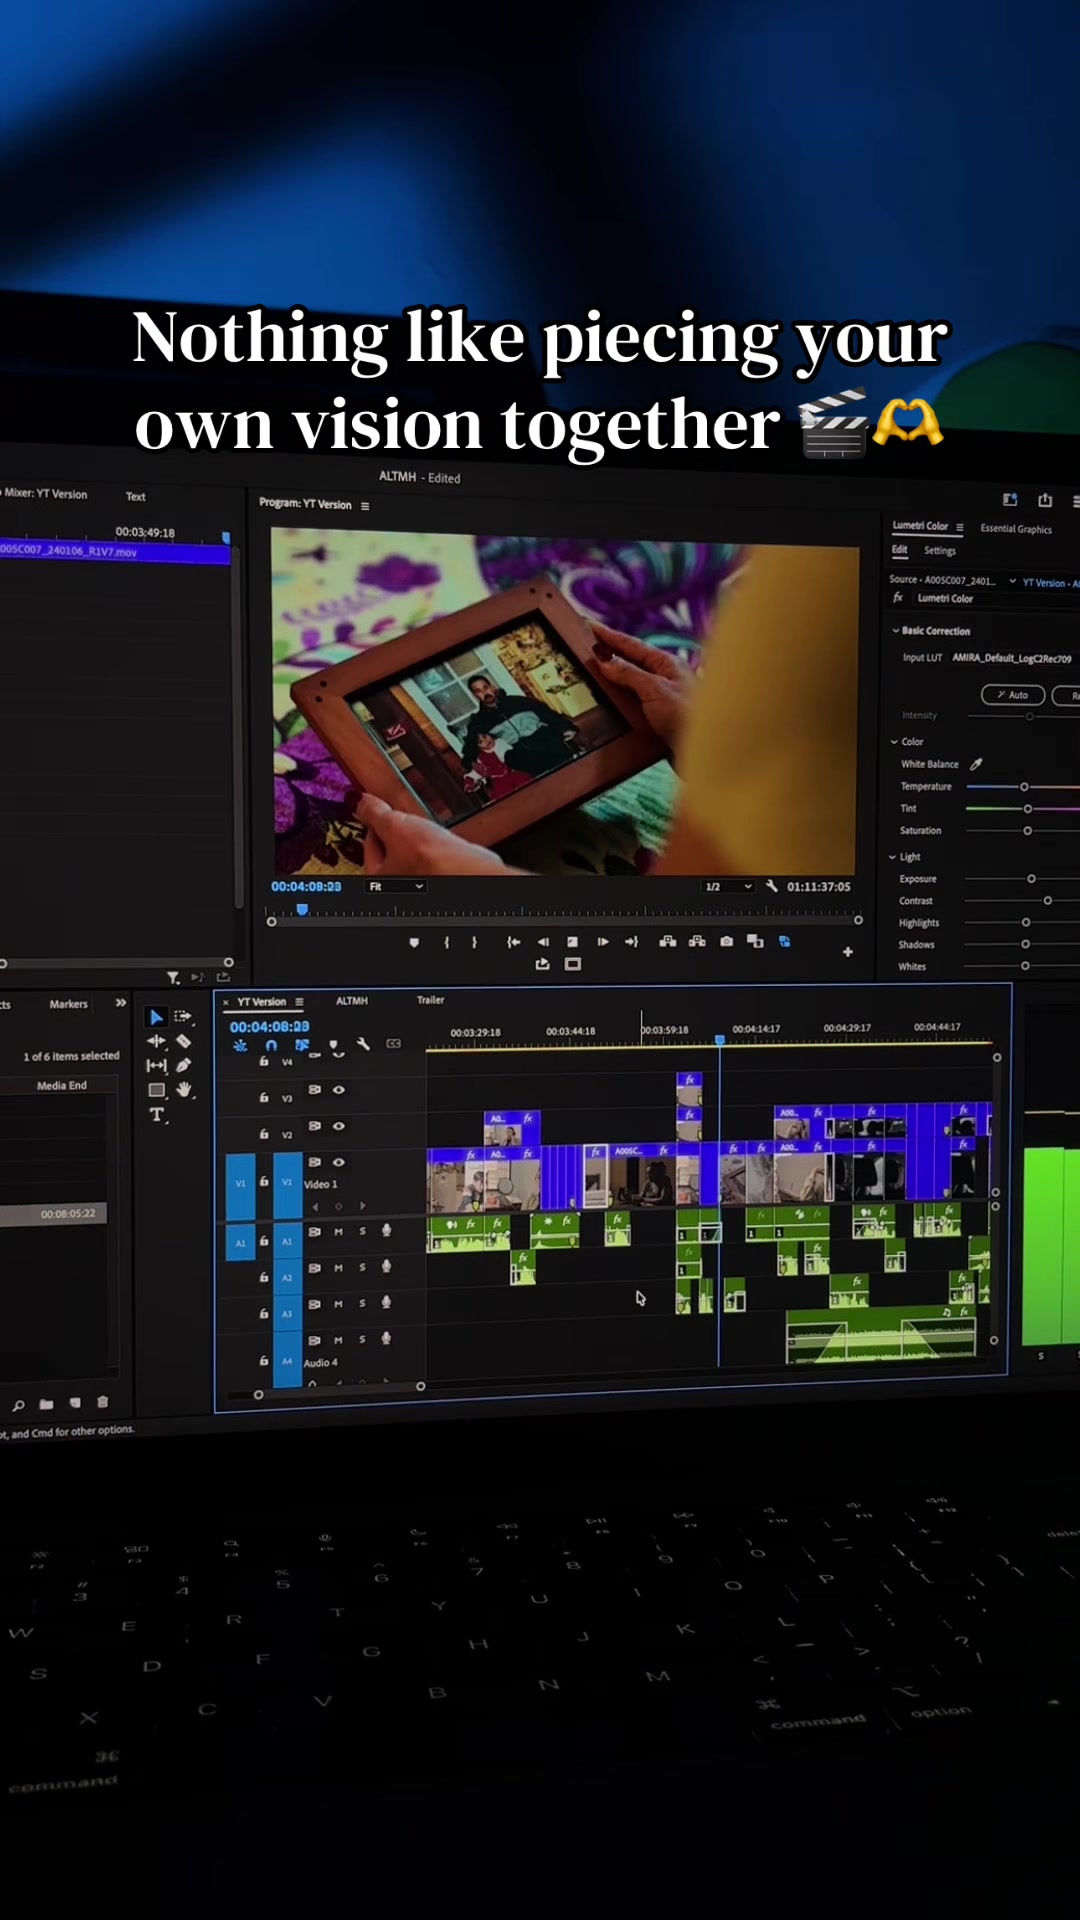Collapse the Basic Correction section
Image resolution: width=1080 pixels, height=1920 pixels.
tap(896, 631)
